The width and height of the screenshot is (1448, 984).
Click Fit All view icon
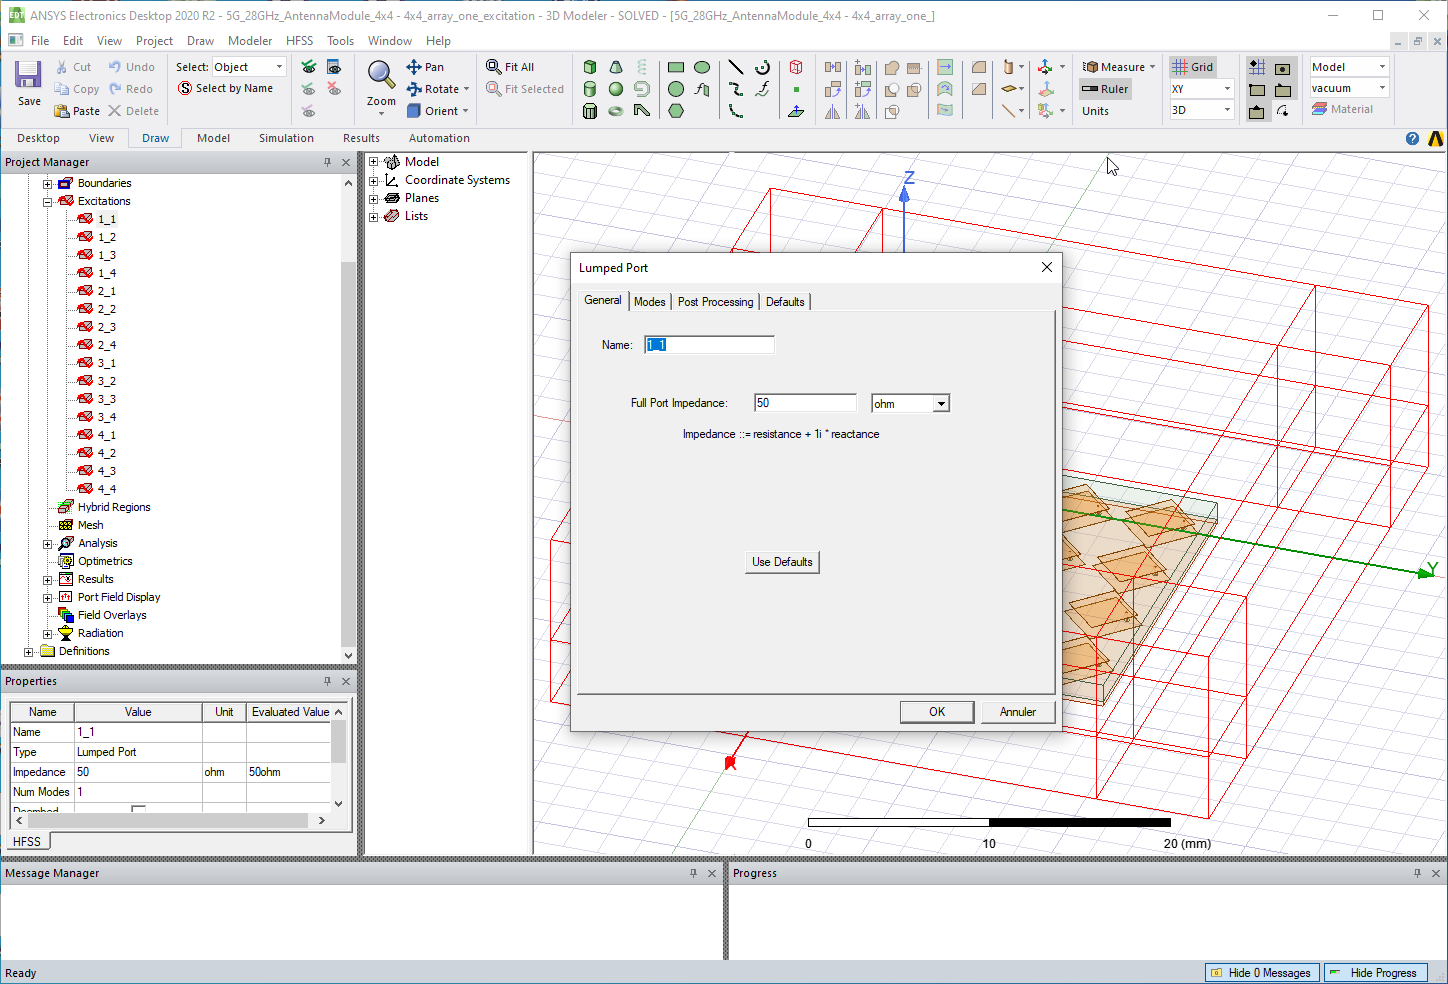point(494,67)
